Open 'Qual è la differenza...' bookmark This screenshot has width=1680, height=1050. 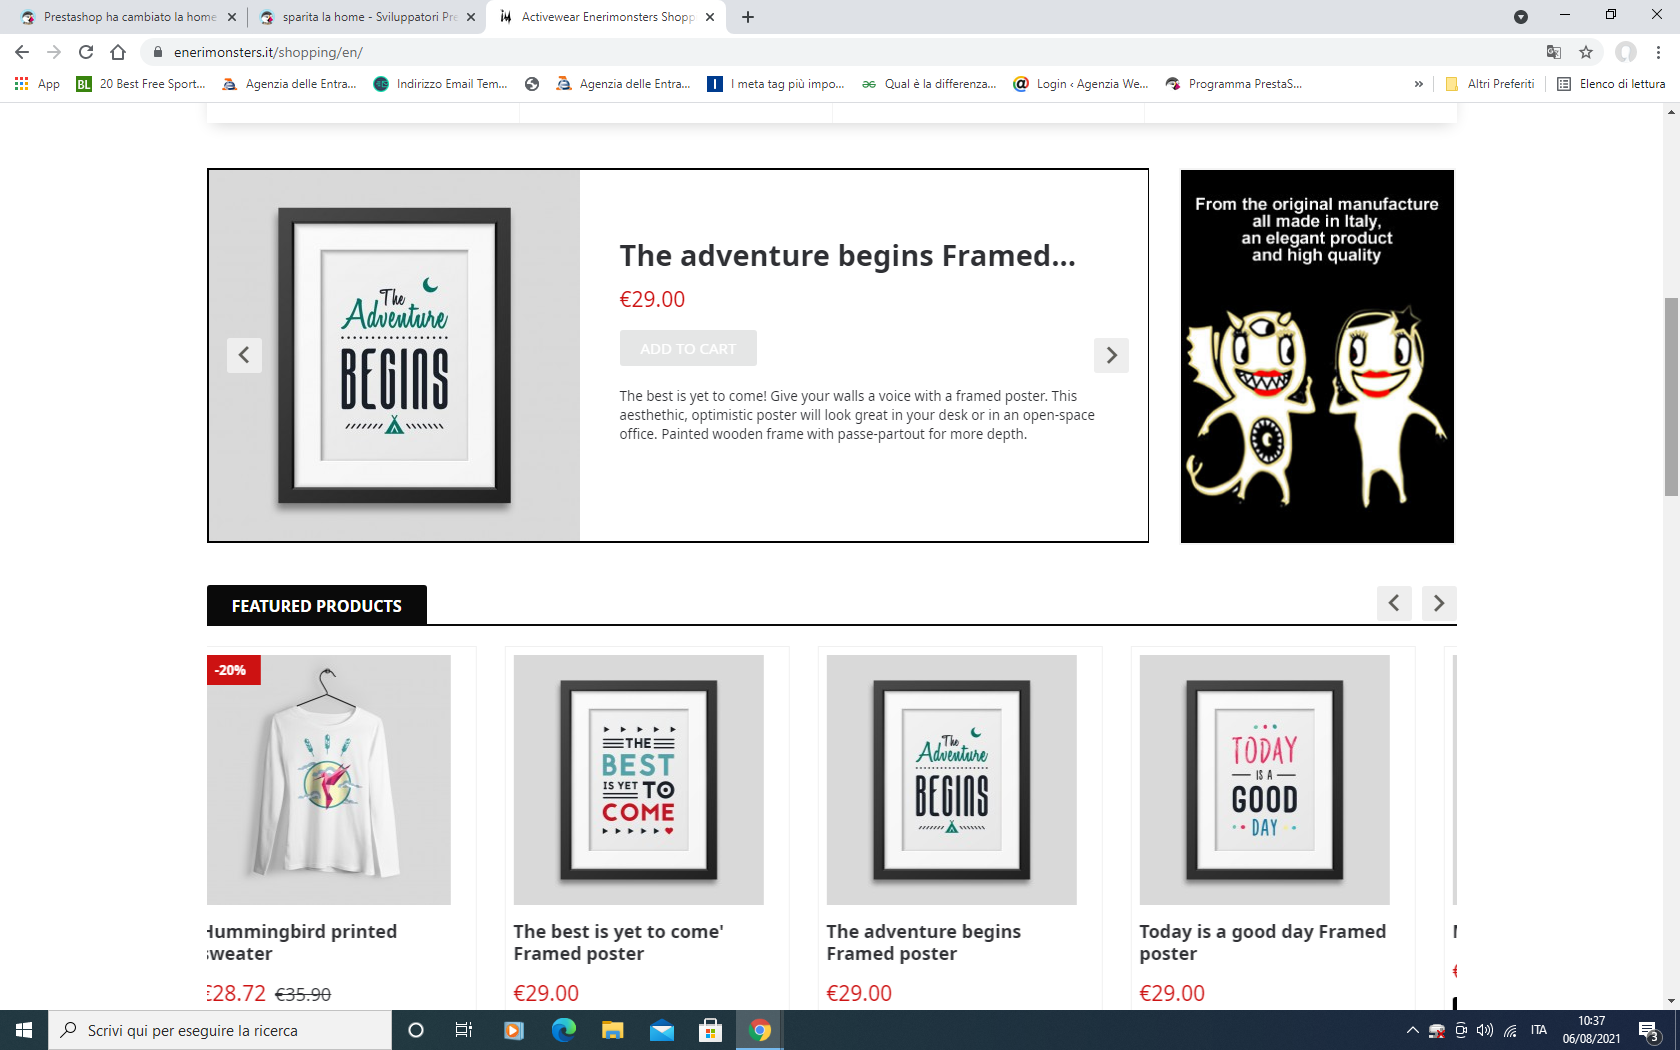pyautogui.click(x=929, y=84)
